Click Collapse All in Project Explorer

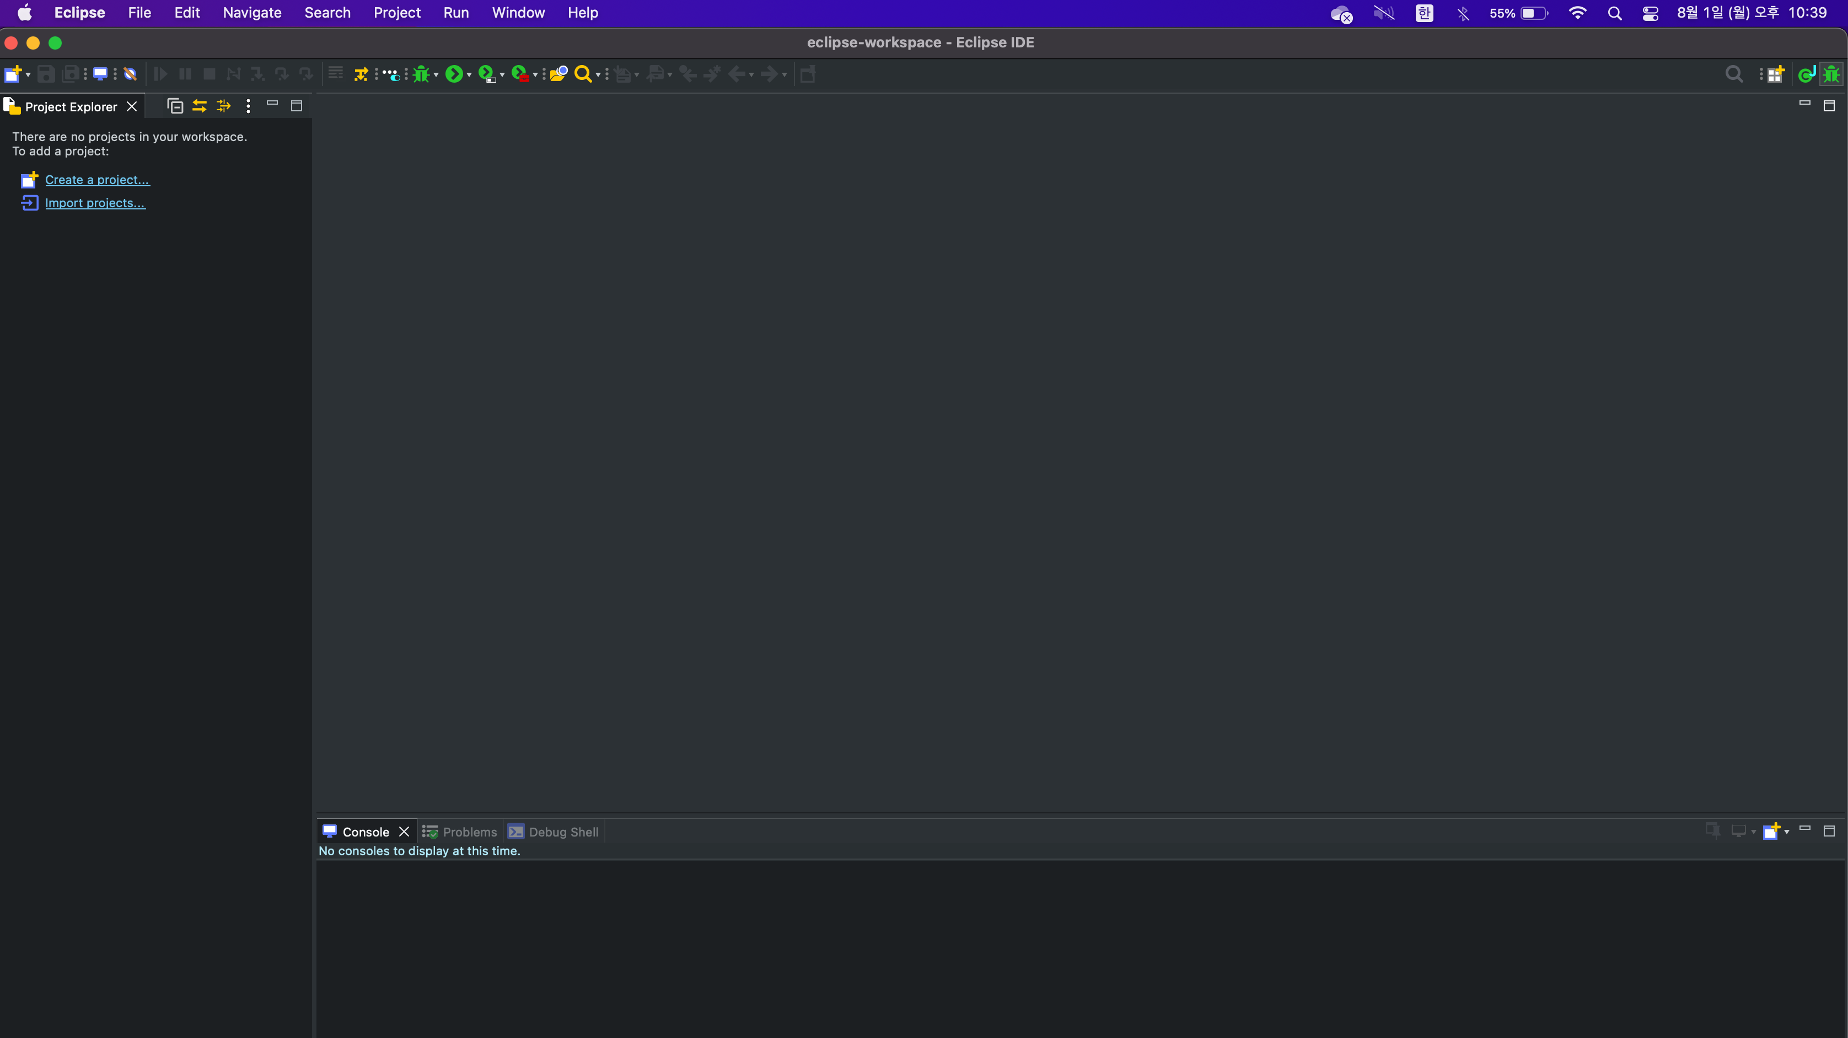(x=175, y=106)
